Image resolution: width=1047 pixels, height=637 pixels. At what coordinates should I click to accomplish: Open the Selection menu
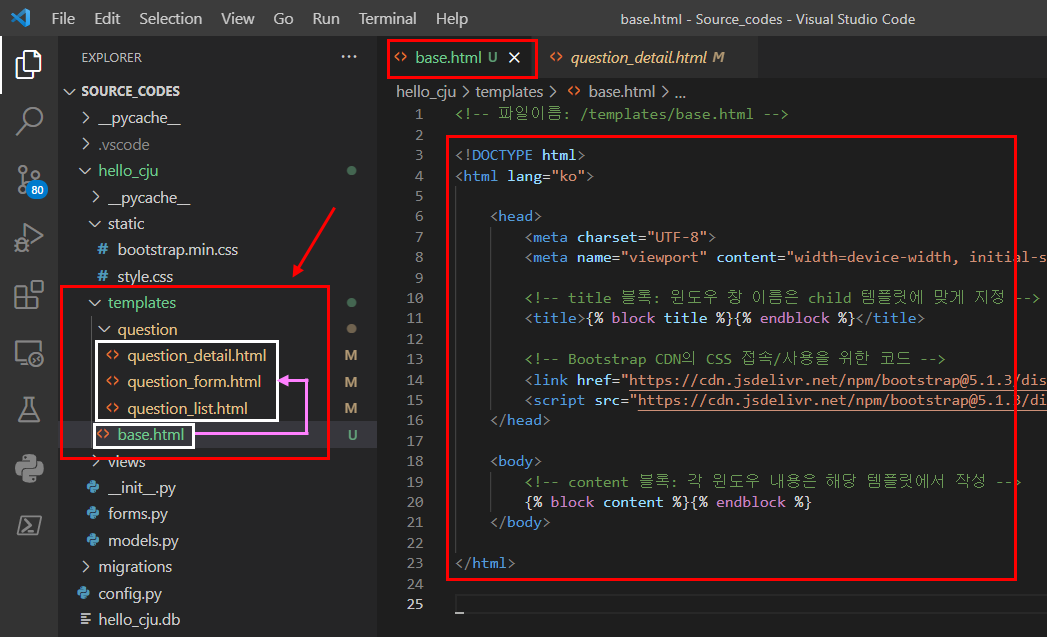coord(170,19)
